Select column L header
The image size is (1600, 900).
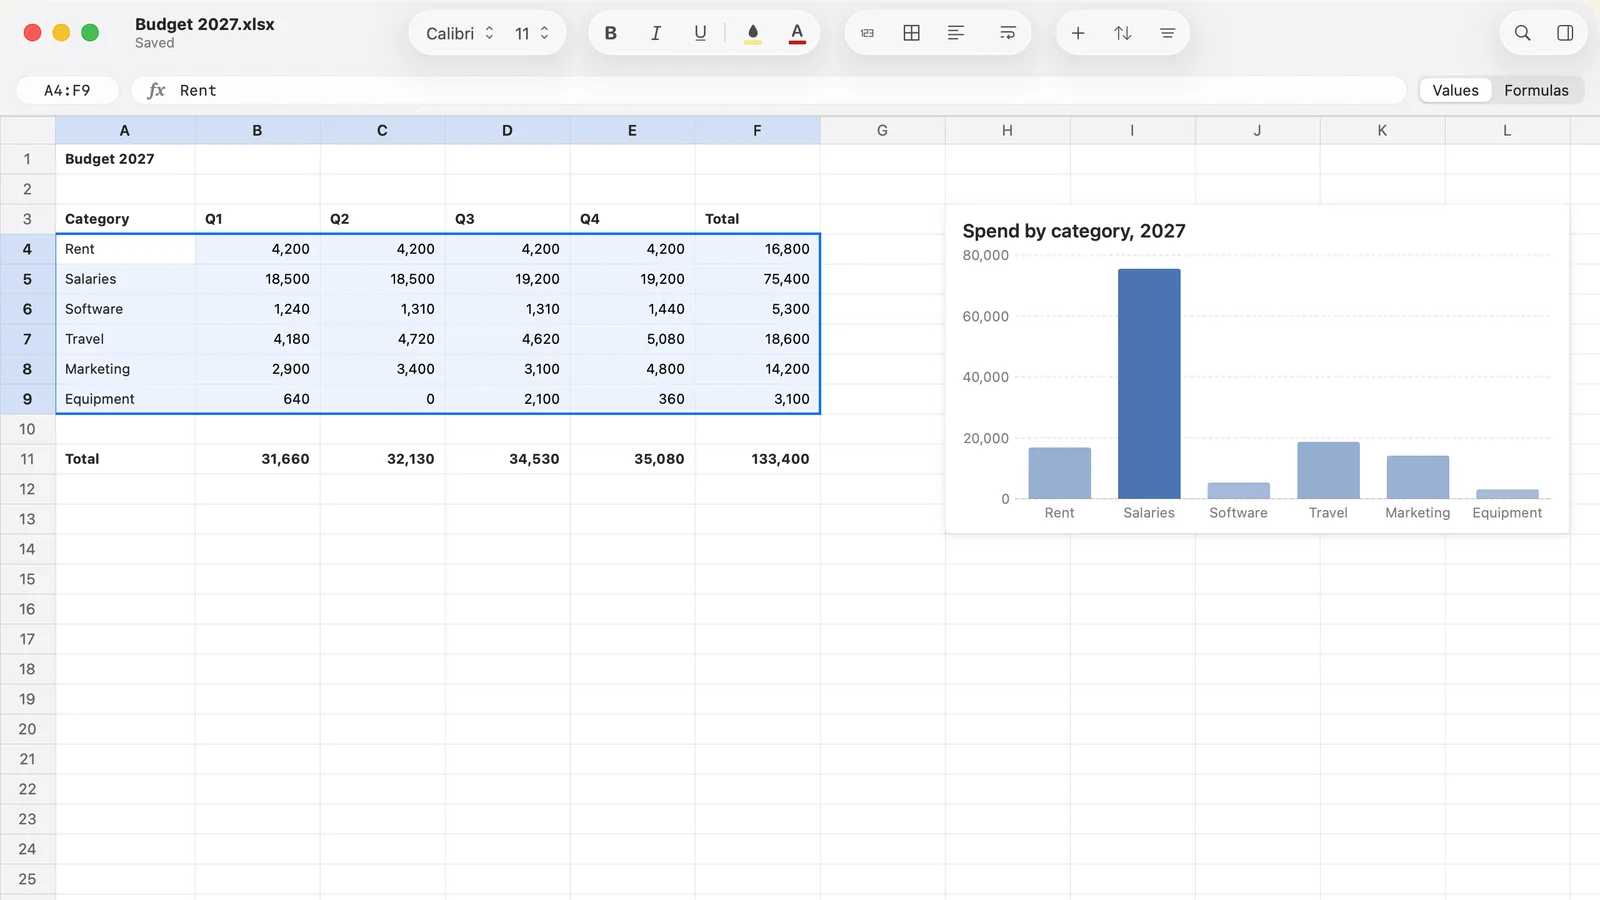(1507, 130)
